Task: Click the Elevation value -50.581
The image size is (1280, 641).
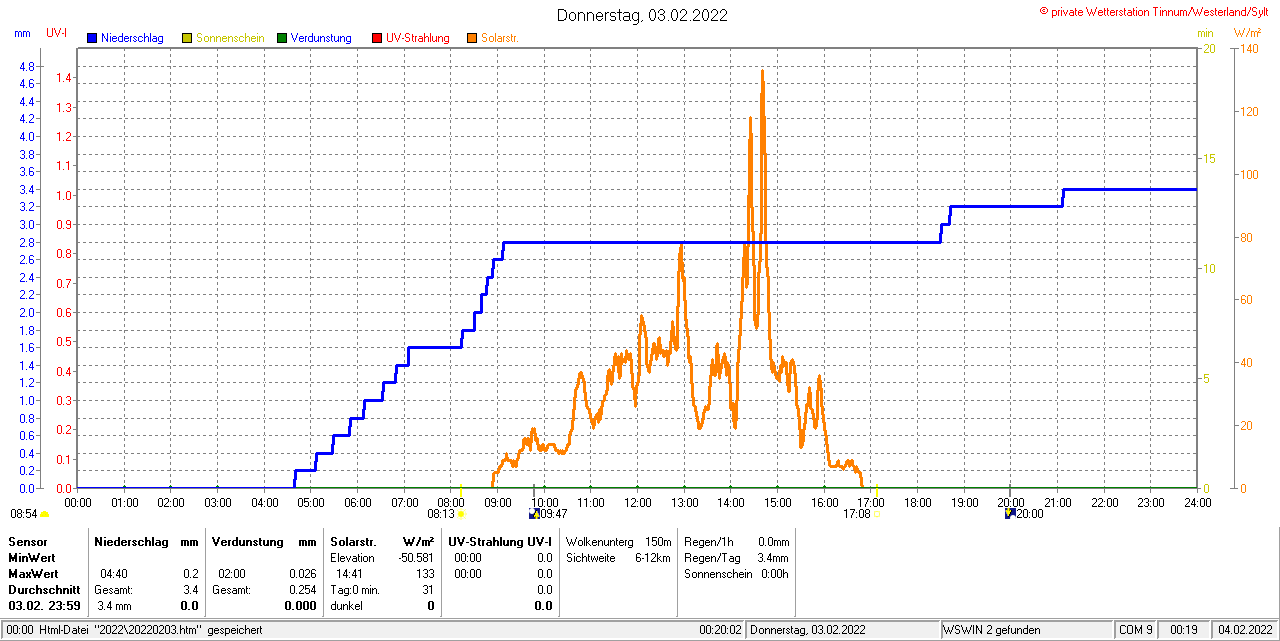Action: tap(416, 557)
